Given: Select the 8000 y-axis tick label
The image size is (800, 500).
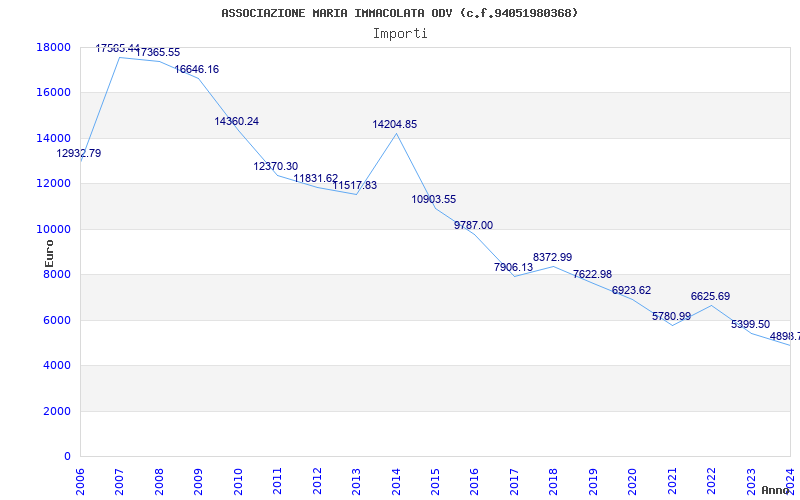Looking at the screenshot, I should click(57, 274).
